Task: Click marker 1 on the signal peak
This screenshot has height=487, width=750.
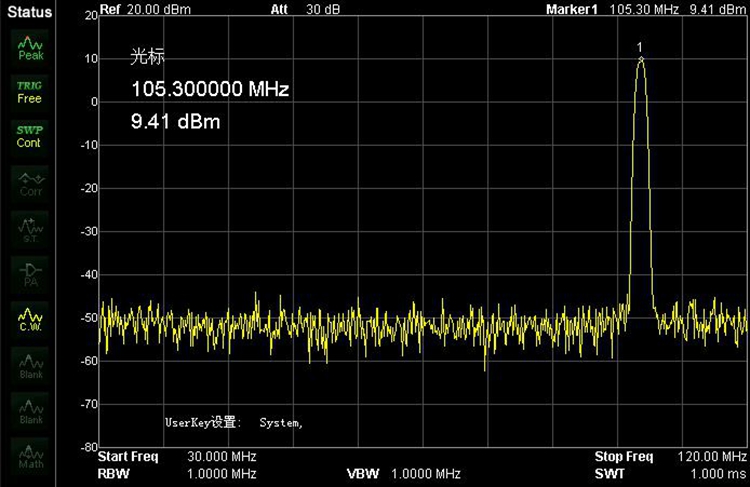Action: coord(640,55)
